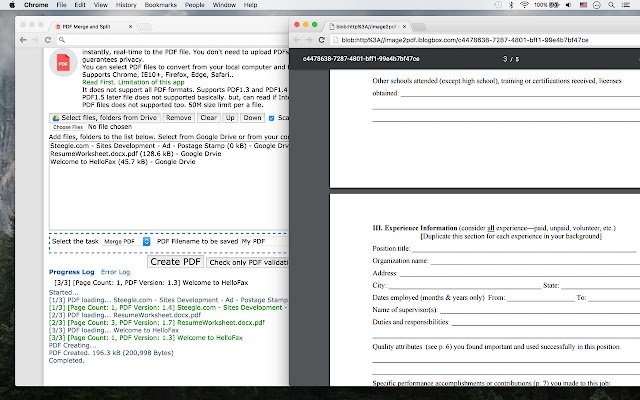Click the Time Machine clock icon
The height and width of the screenshot is (400, 640).
tap(498, 5)
